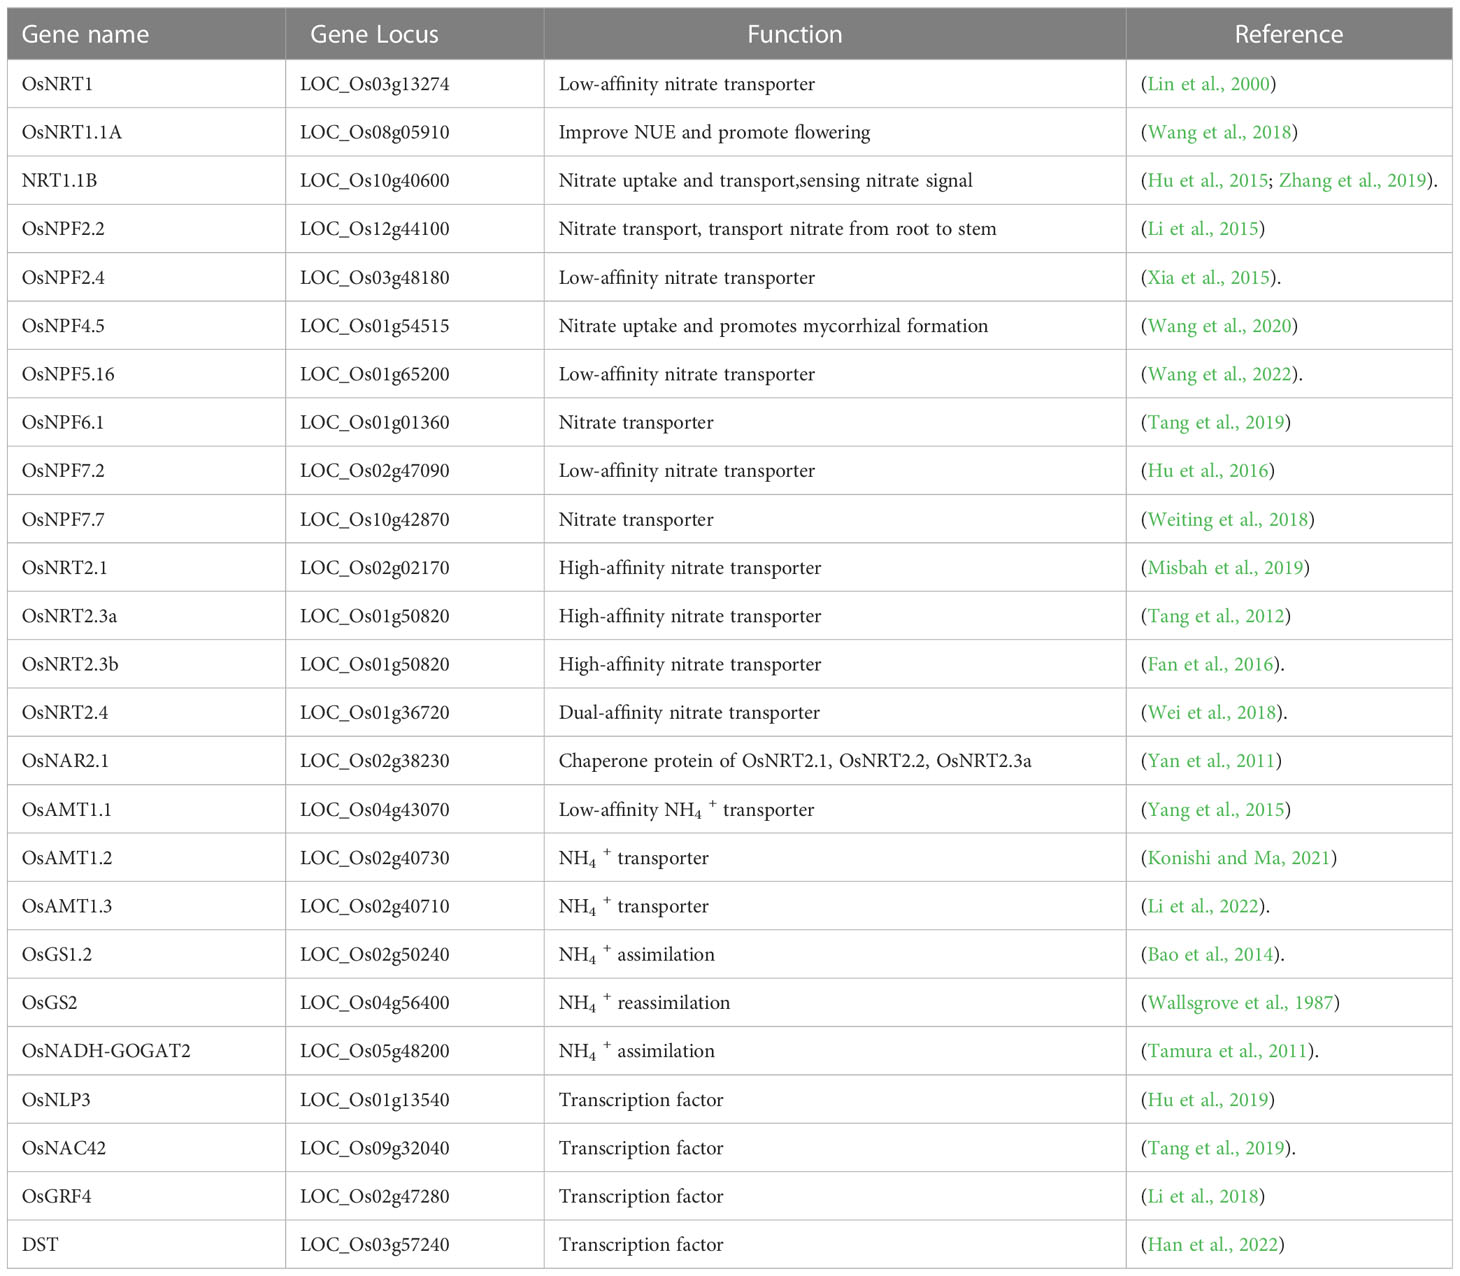
Task: Follow the Li et al., 2022 link
Action: pyautogui.click(x=1203, y=906)
